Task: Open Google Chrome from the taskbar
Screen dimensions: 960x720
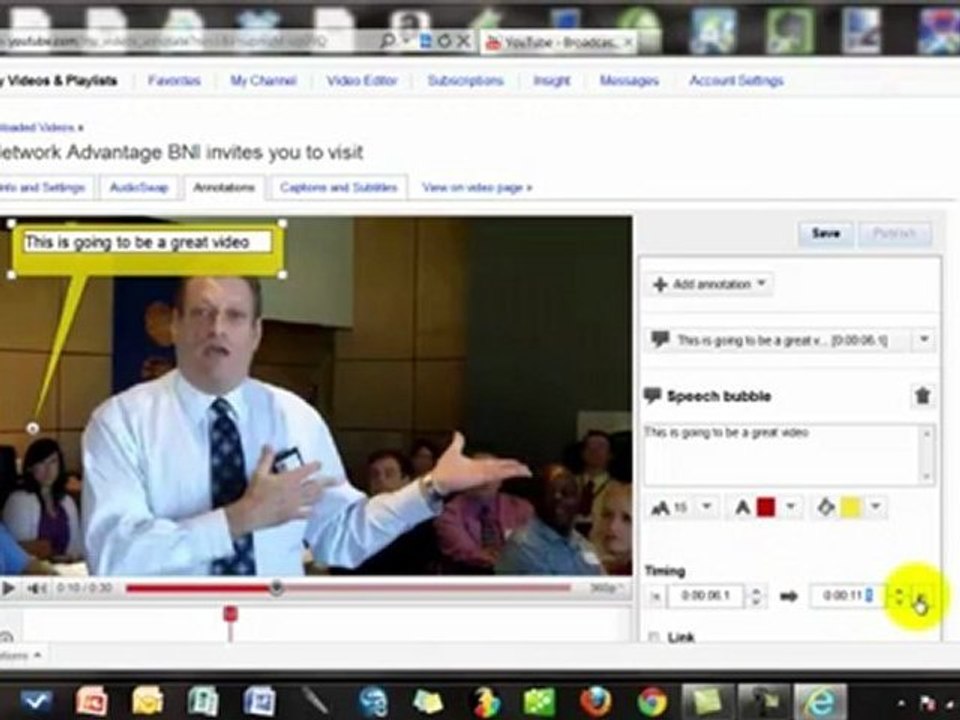Action: [x=652, y=701]
